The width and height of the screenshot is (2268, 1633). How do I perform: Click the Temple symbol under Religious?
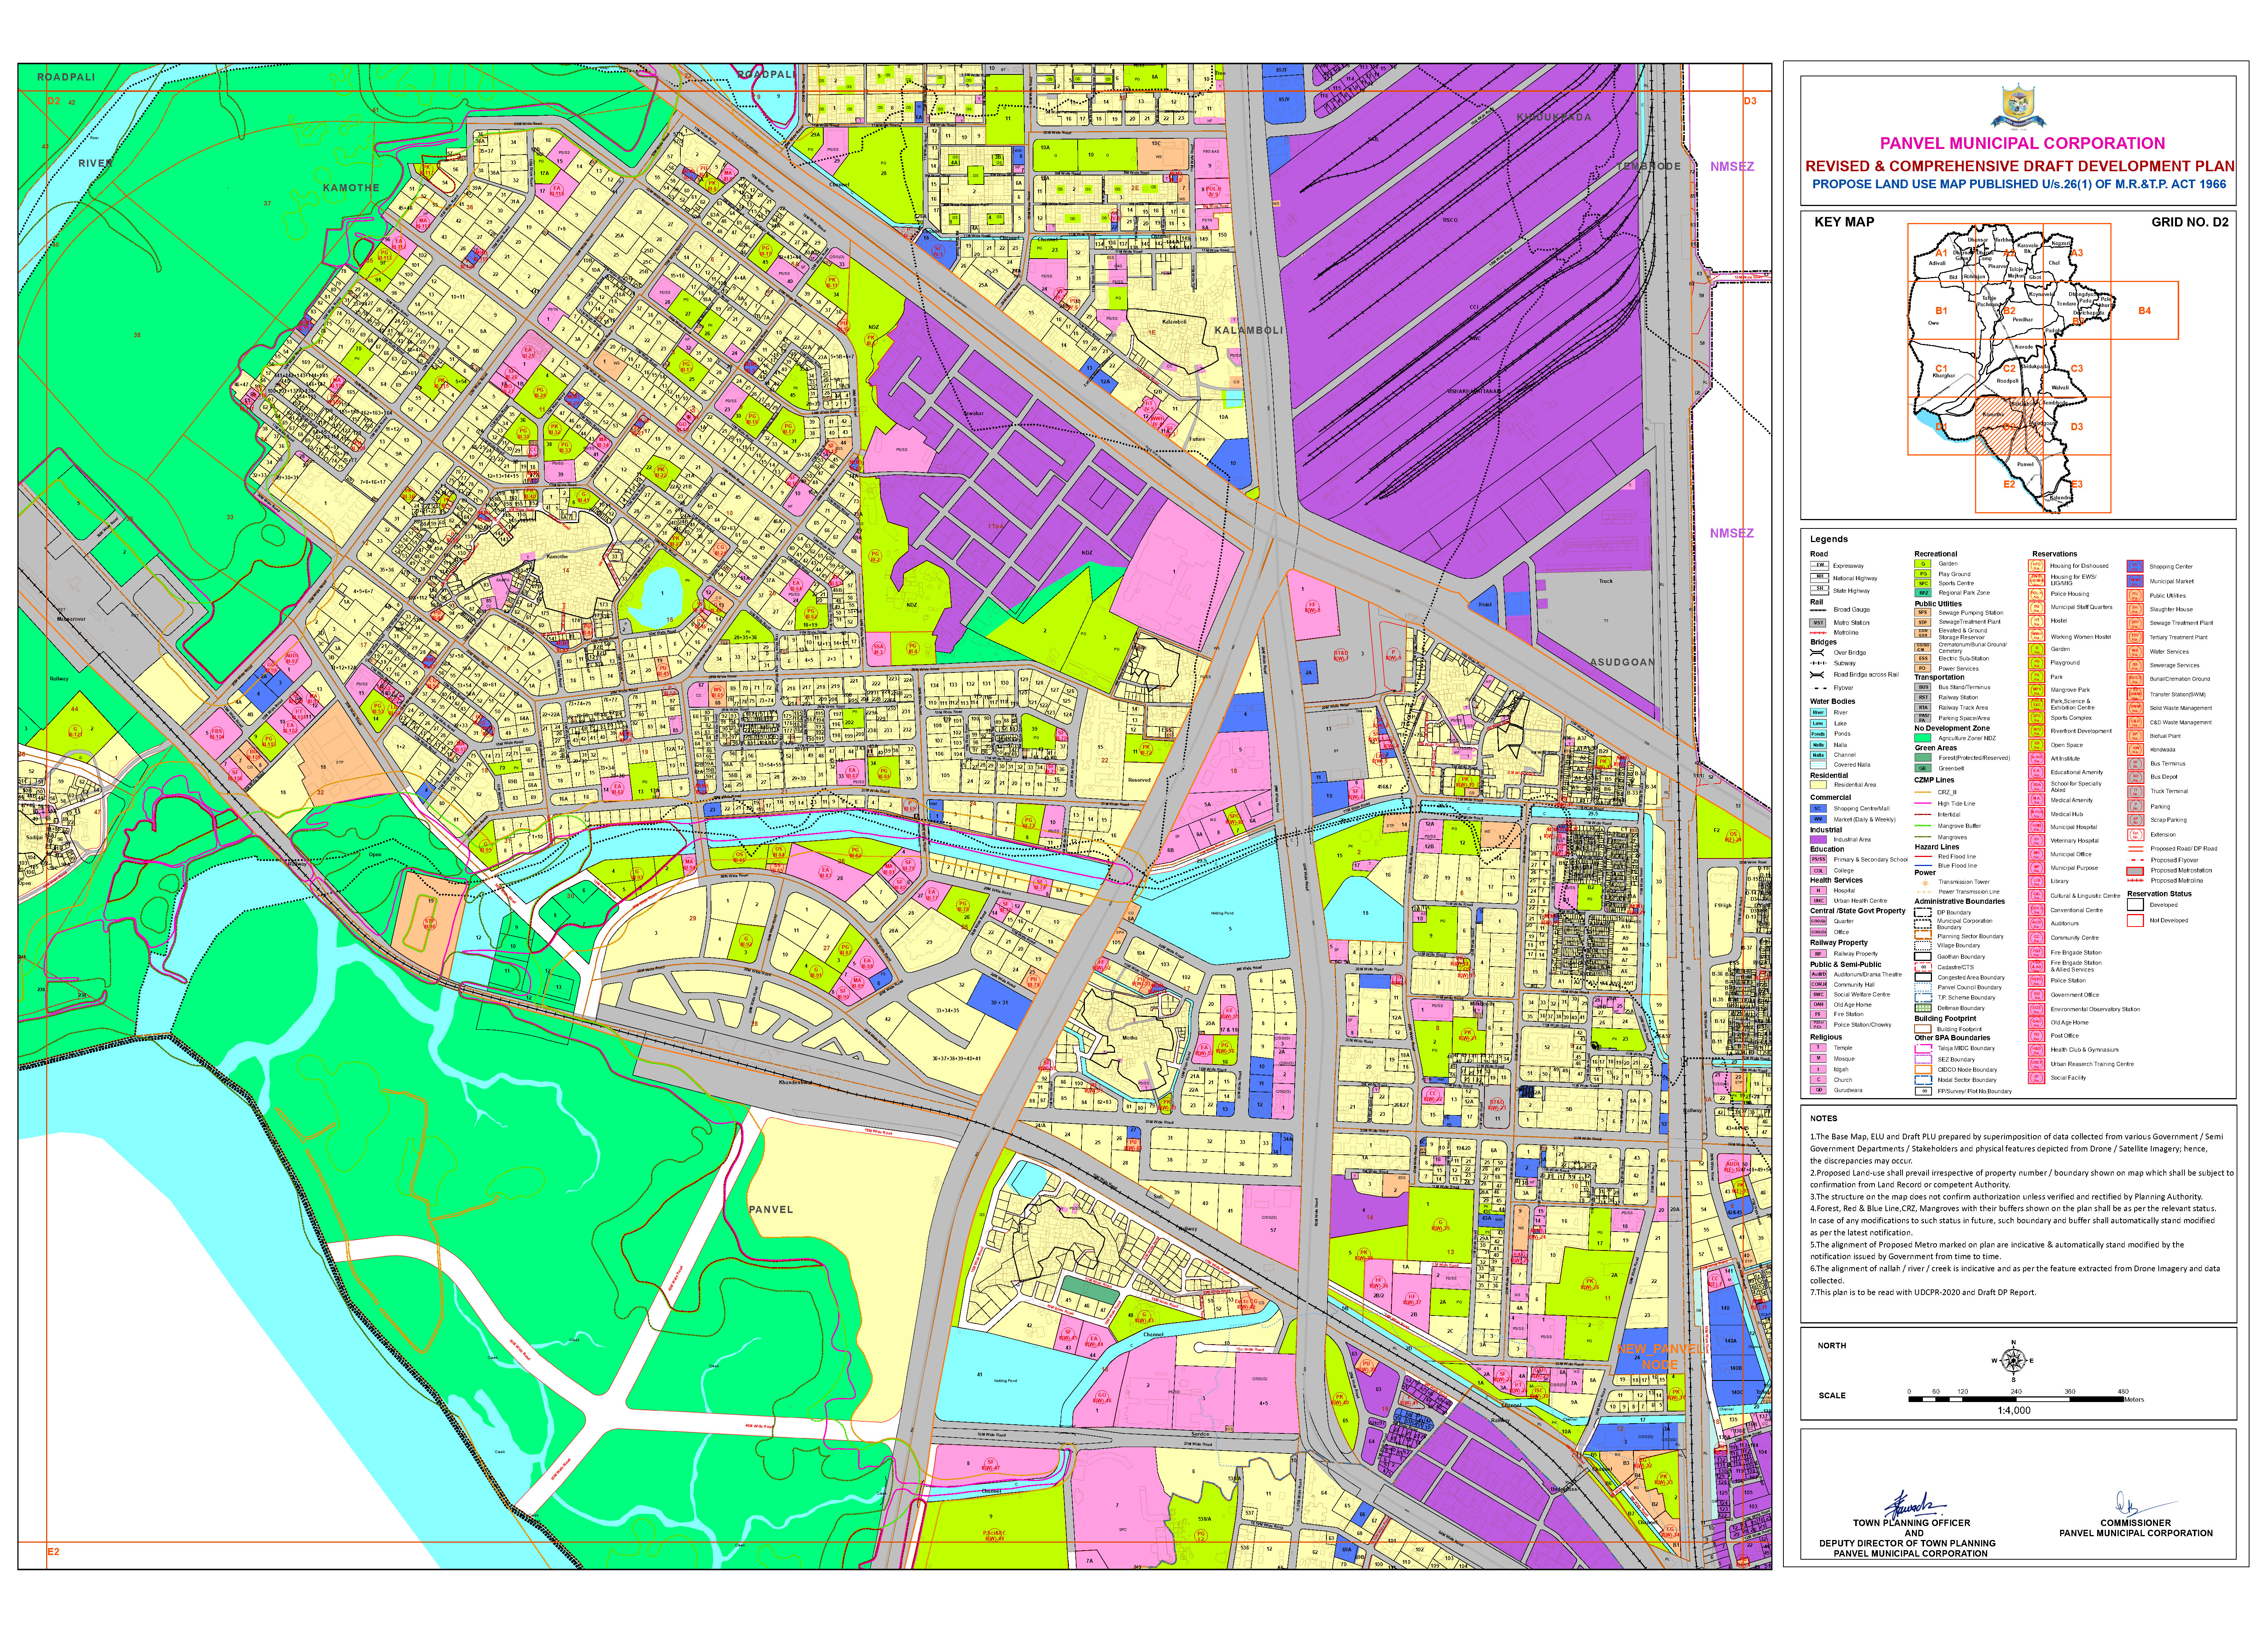coord(1819,1048)
